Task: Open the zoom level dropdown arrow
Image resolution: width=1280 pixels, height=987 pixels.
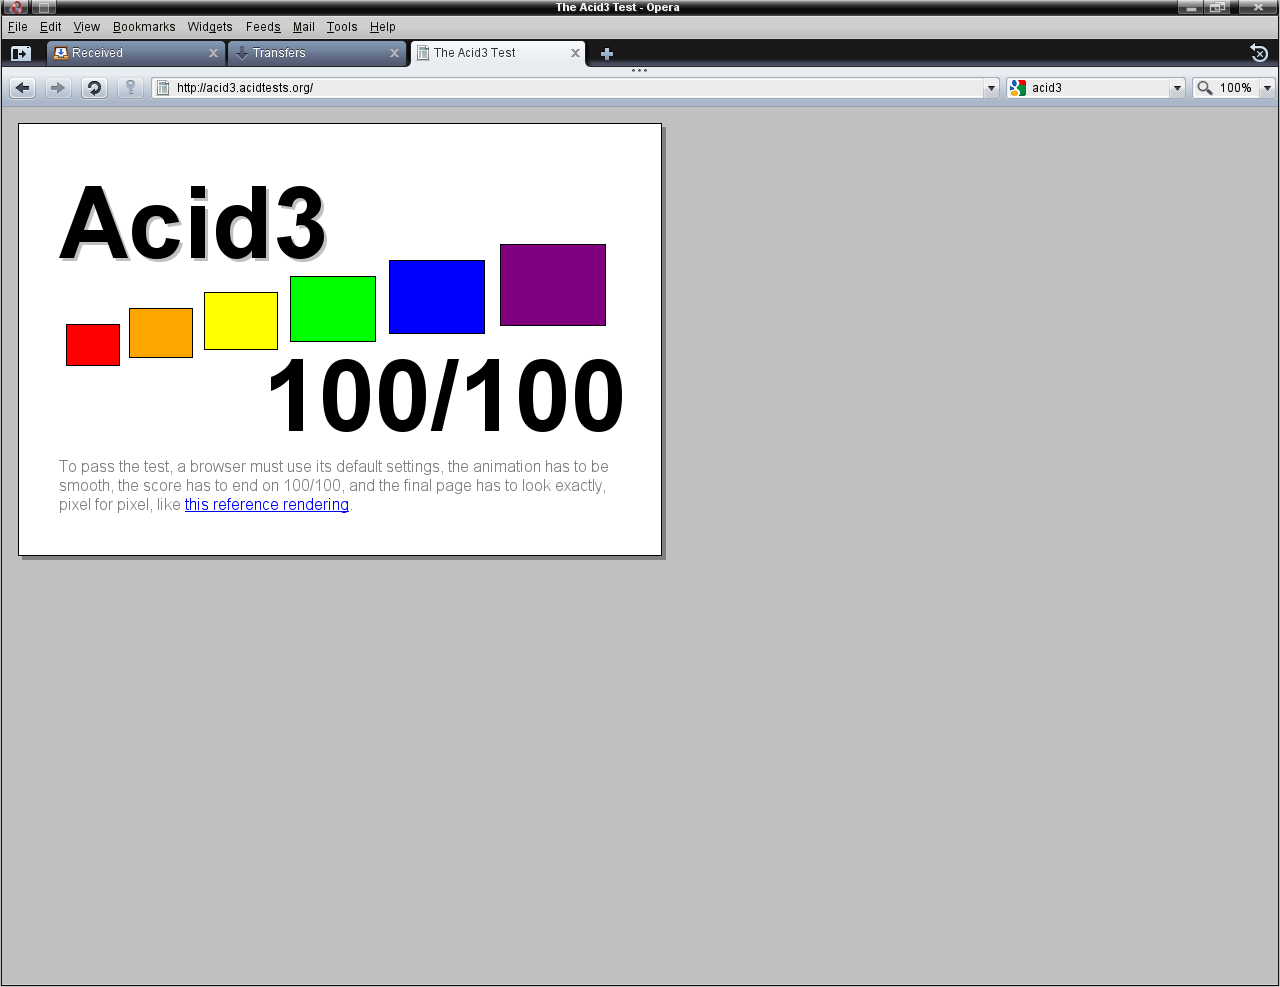Action: (x=1267, y=88)
